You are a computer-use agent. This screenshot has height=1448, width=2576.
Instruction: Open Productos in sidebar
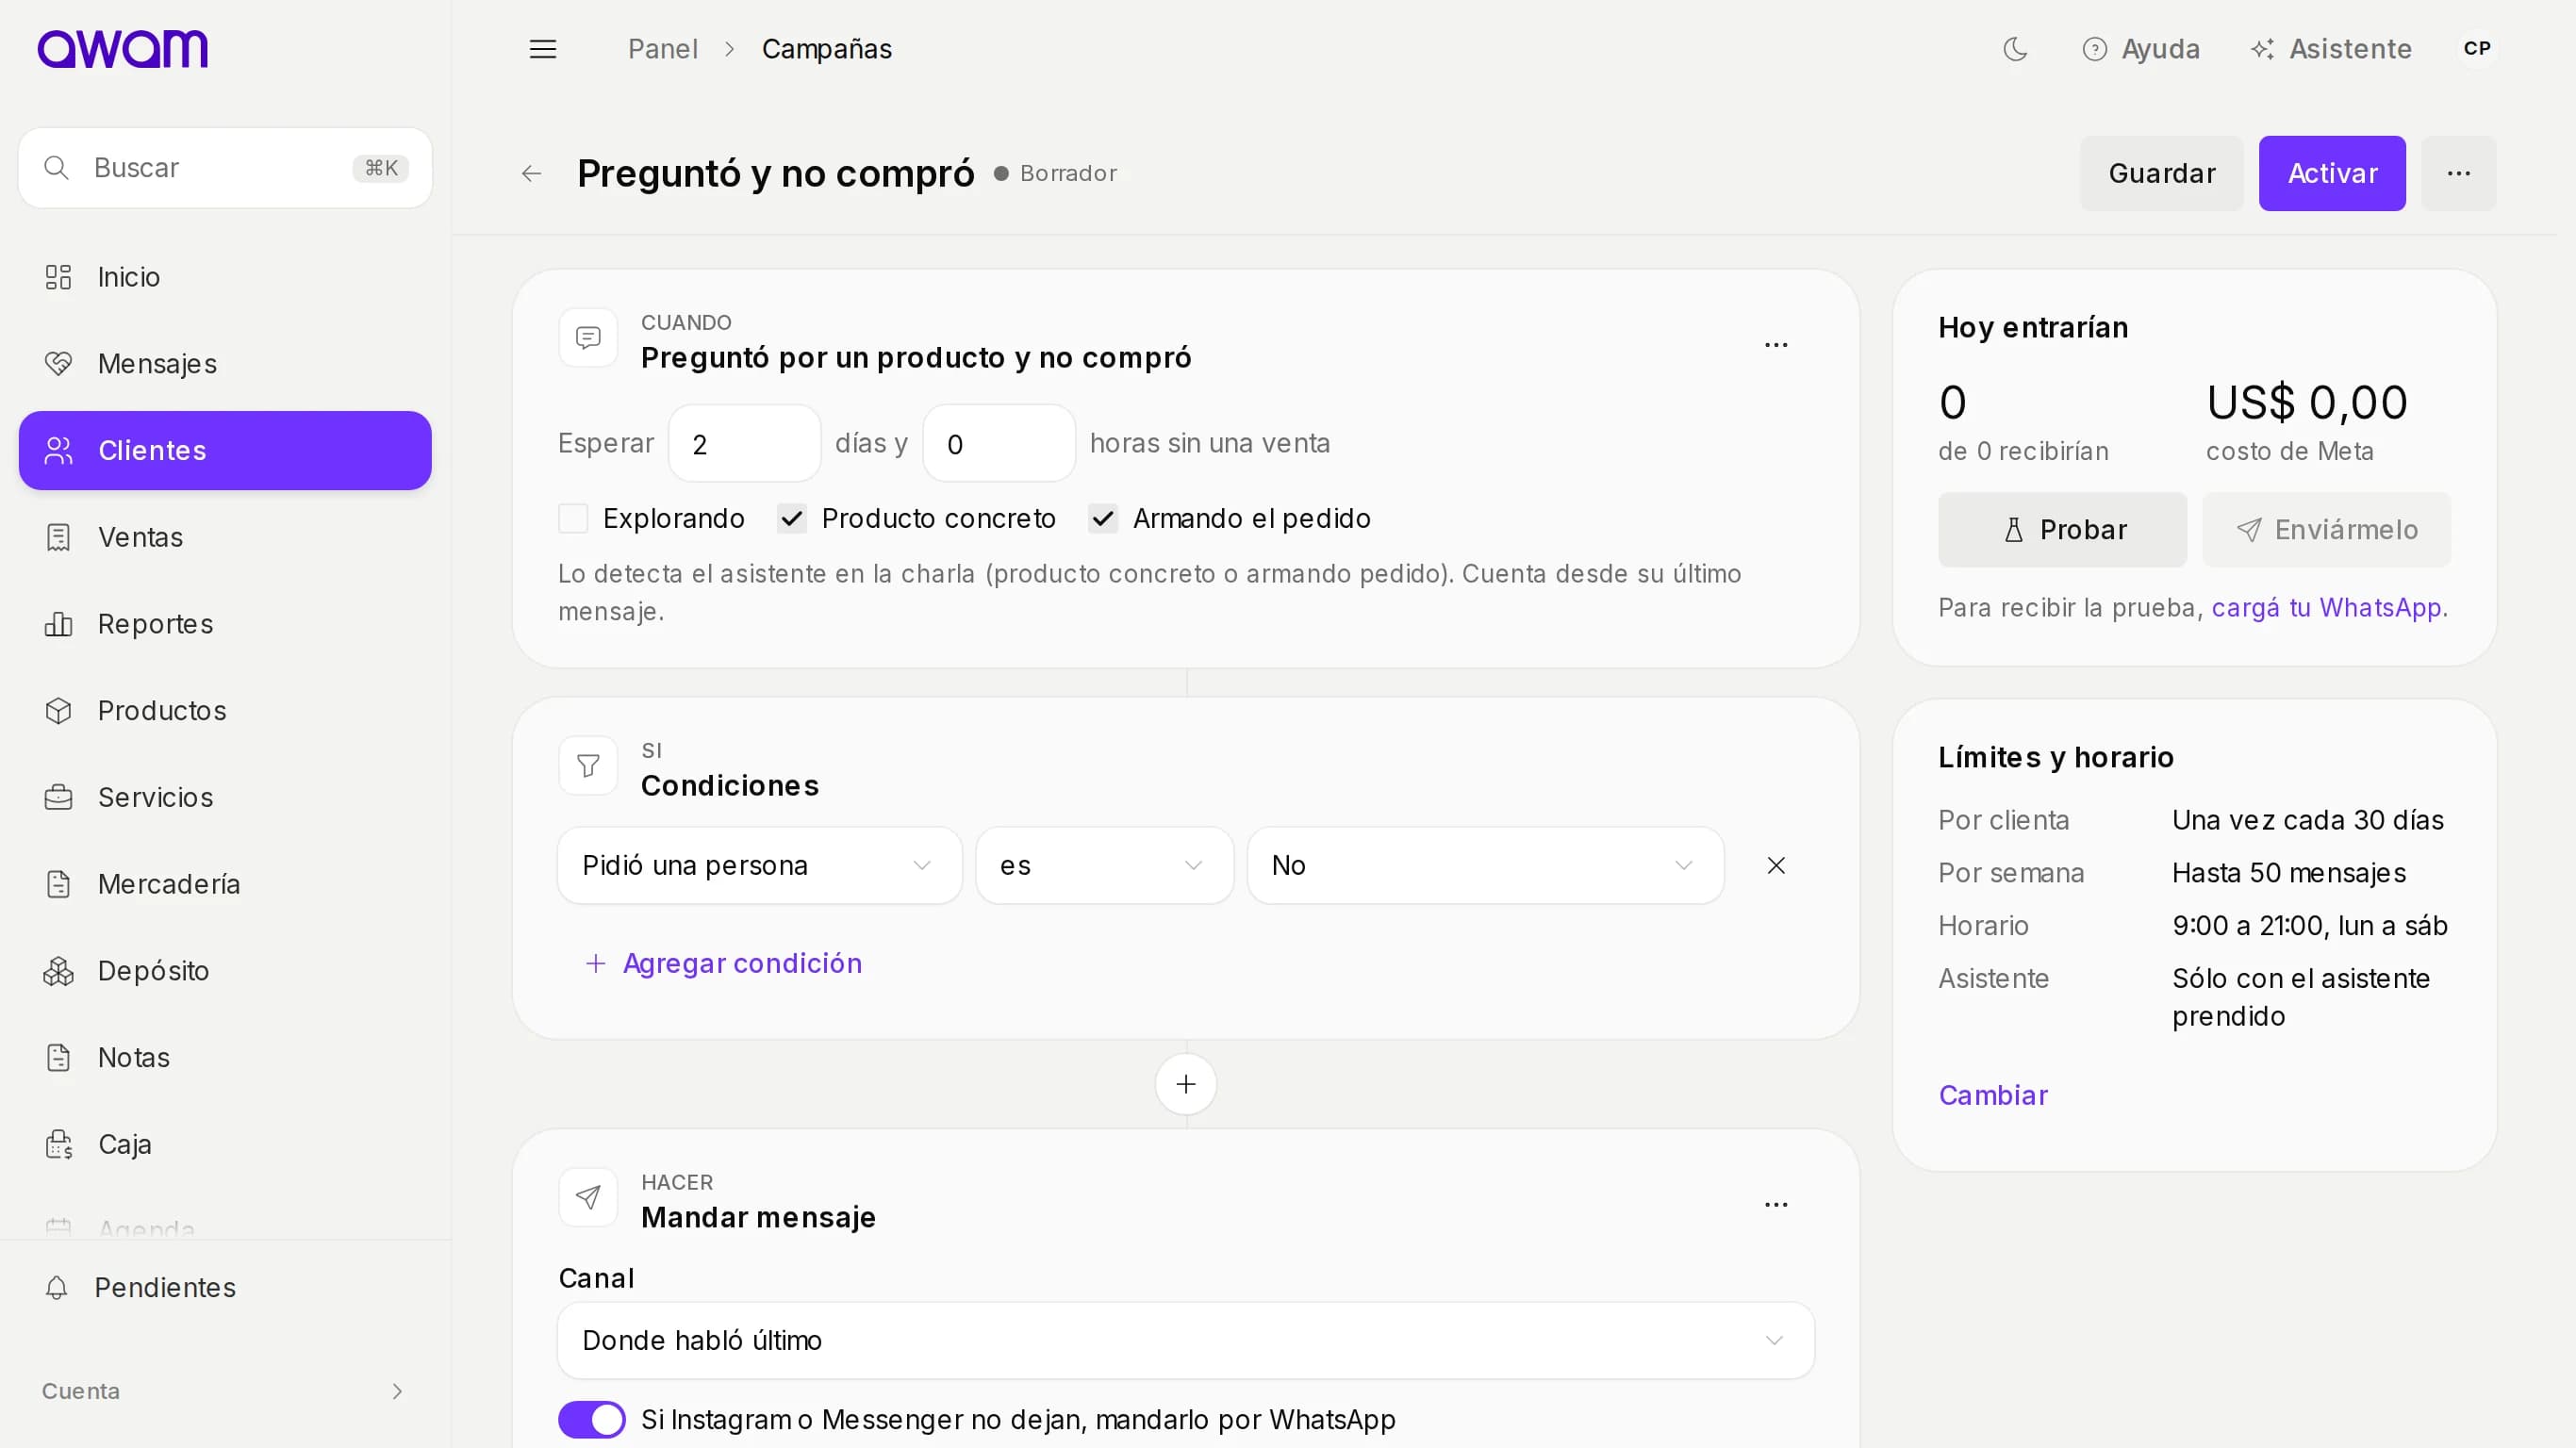coord(225,711)
